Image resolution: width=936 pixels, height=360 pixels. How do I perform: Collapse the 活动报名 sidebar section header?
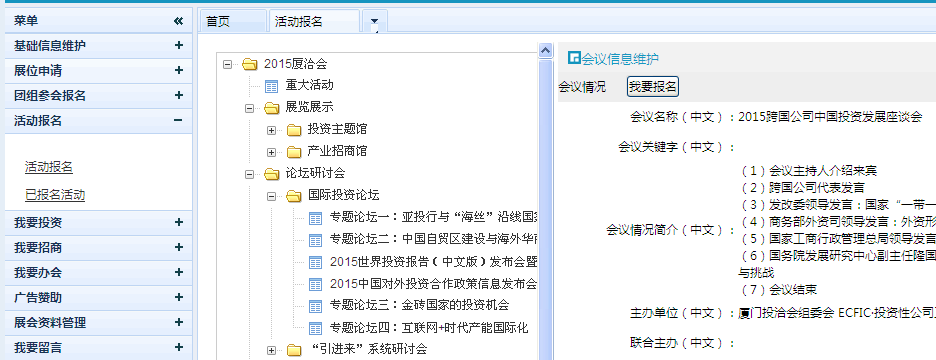tap(178, 121)
